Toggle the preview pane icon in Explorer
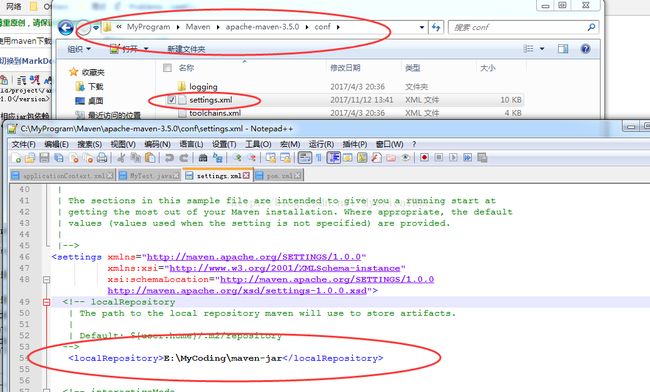Image resolution: width=650 pixels, height=392 pixels. pyautogui.click(x=563, y=49)
